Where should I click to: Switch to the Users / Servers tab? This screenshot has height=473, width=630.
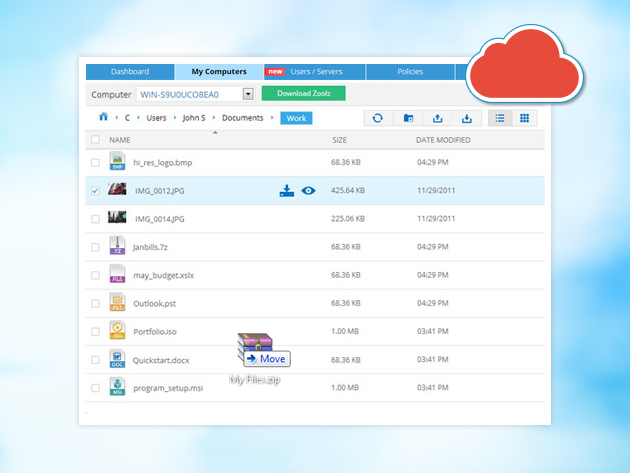(x=314, y=72)
